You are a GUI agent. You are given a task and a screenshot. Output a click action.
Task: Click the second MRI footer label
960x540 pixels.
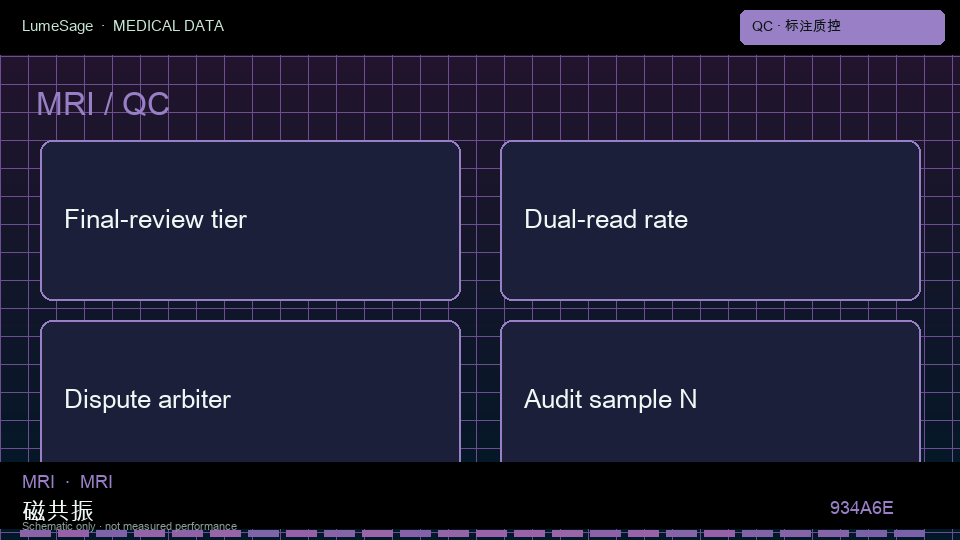96,482
